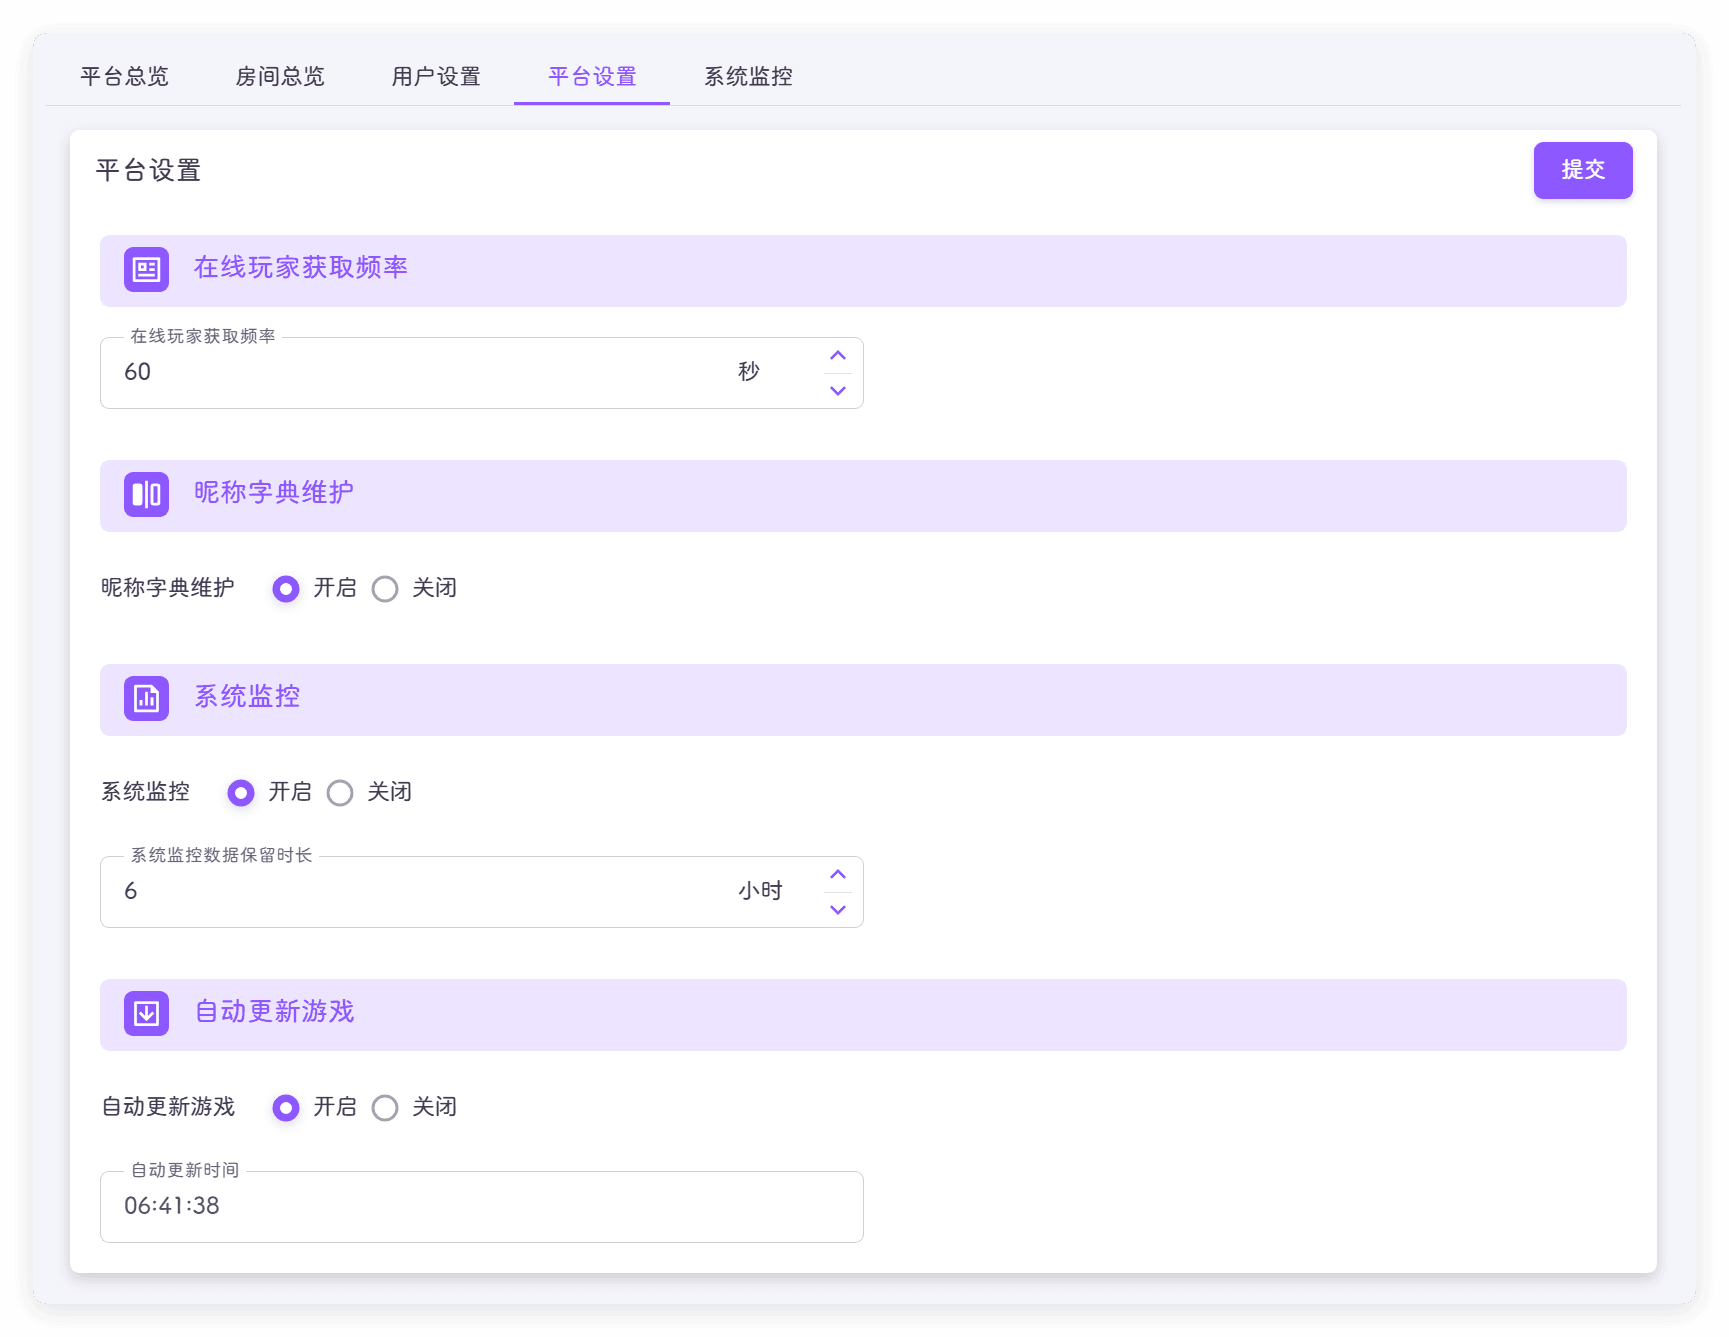Click the online player frequency section icon
Screen dimensions: 1729x1337
pyautogui.click(x=146, y=270)
